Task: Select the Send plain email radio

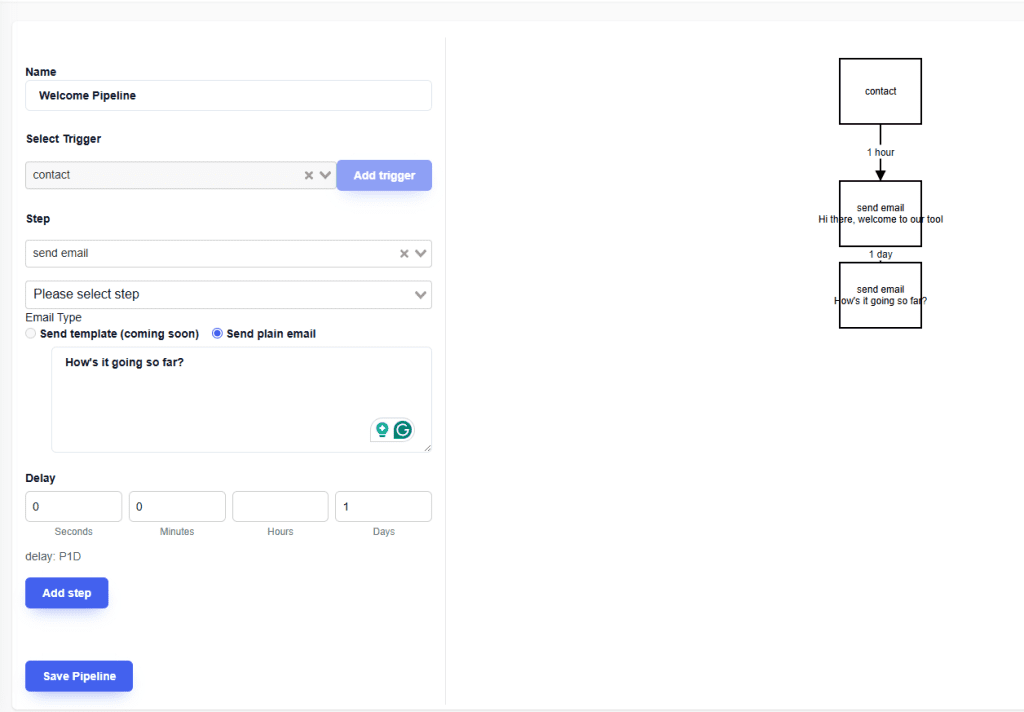Action: [x=217, y=334]
